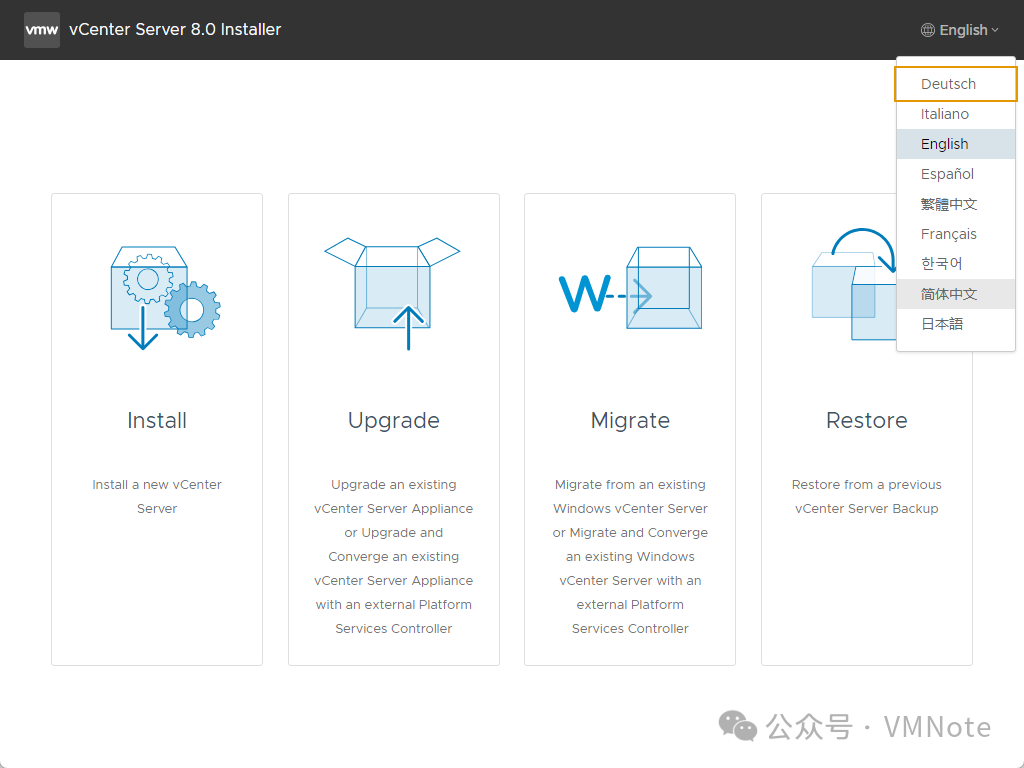This screenshot has width=1024, height=768.
Task: Select Français from language menu
Action: tap(955, 234)
